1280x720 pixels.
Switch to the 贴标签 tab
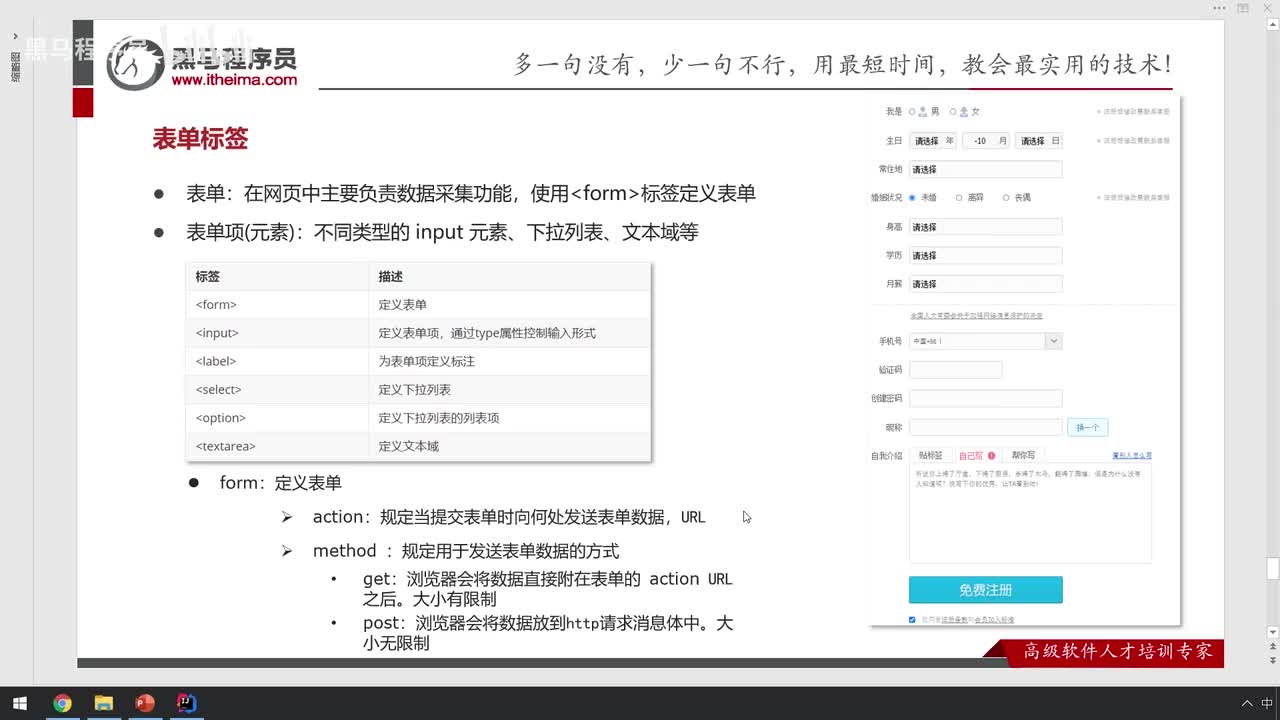(930, 455)
